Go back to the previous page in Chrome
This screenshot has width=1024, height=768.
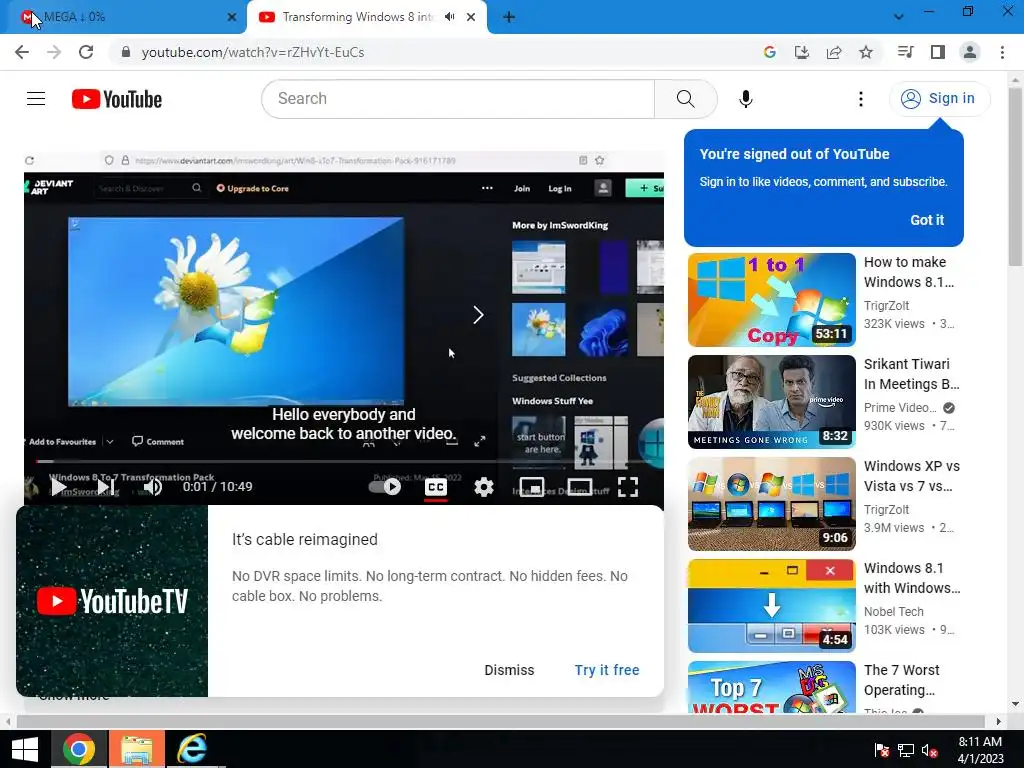point(22,52)
